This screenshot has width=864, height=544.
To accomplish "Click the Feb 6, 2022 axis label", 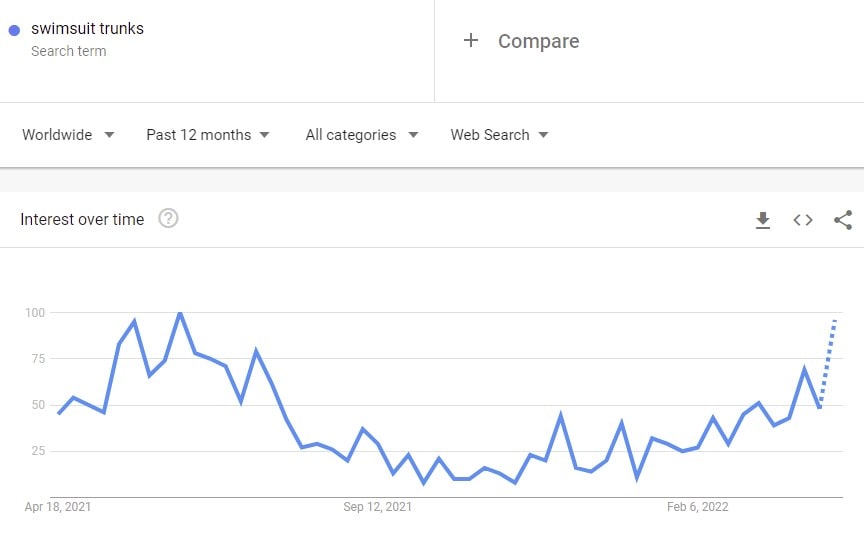I will tap(698, 507).
